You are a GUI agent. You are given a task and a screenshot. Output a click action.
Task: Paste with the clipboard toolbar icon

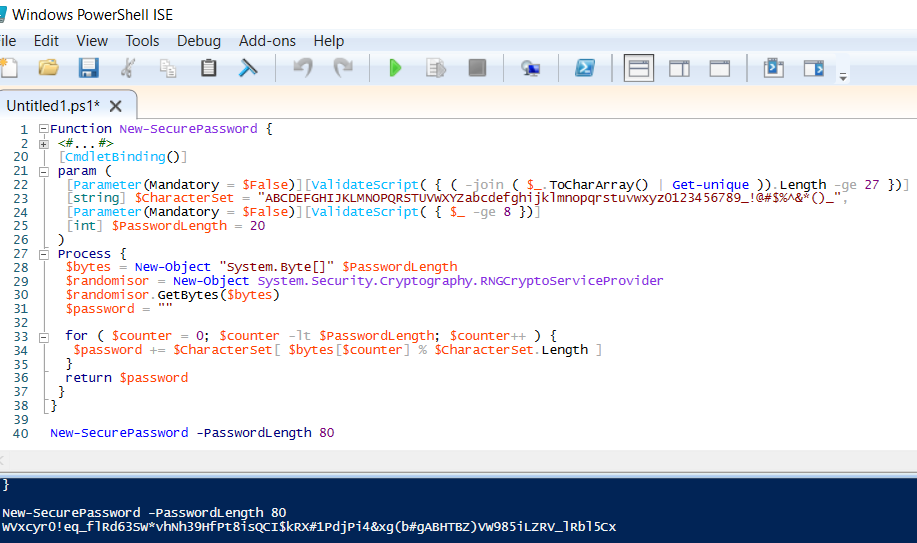[208, 68]
